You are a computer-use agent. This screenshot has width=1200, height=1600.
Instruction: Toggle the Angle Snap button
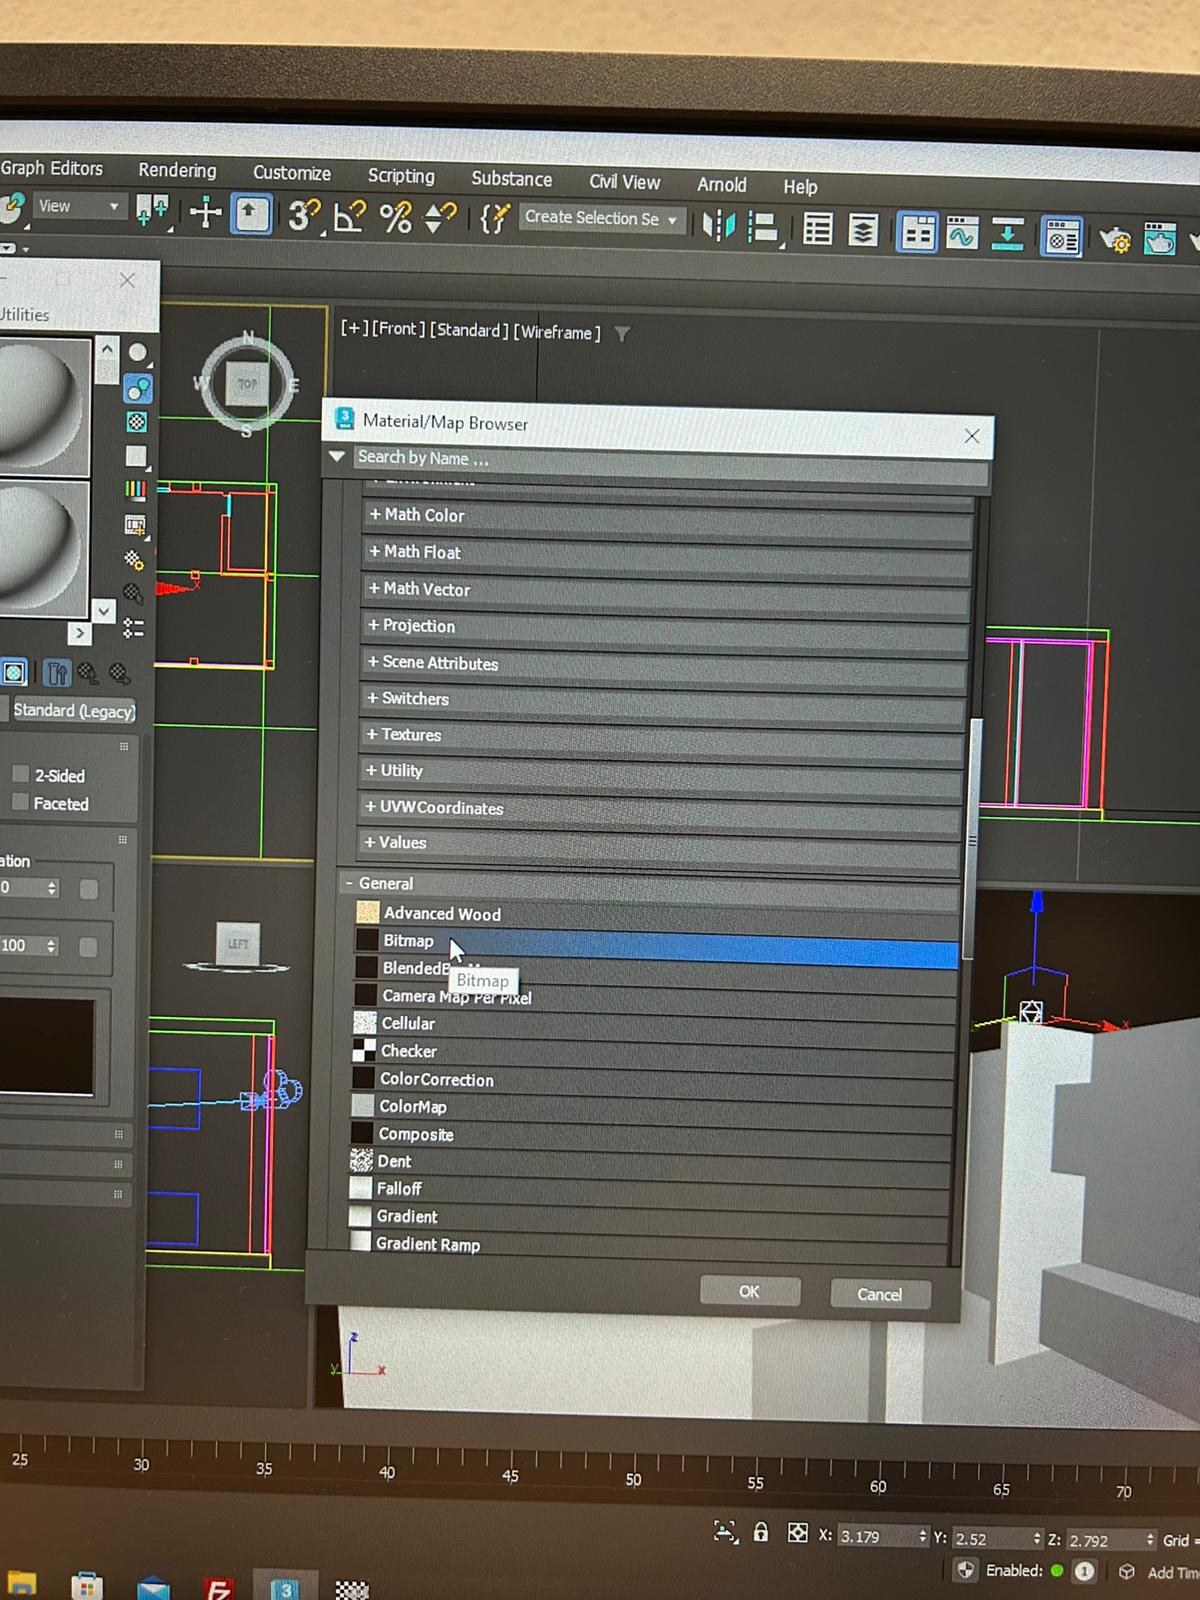coord(349,216)
